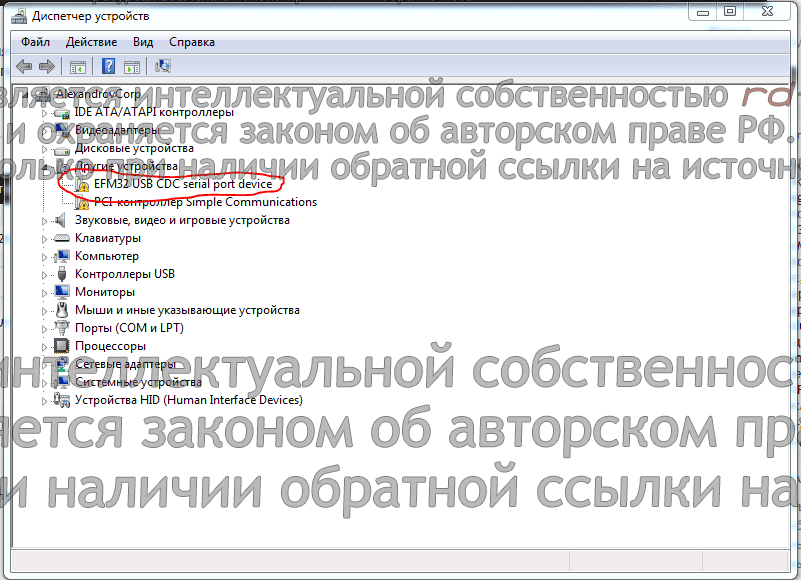Image resolution: width=801 pixels, height=580 pixels.
Task: Expand the Контроллеры USB node
Action: (x=45, y=274)
